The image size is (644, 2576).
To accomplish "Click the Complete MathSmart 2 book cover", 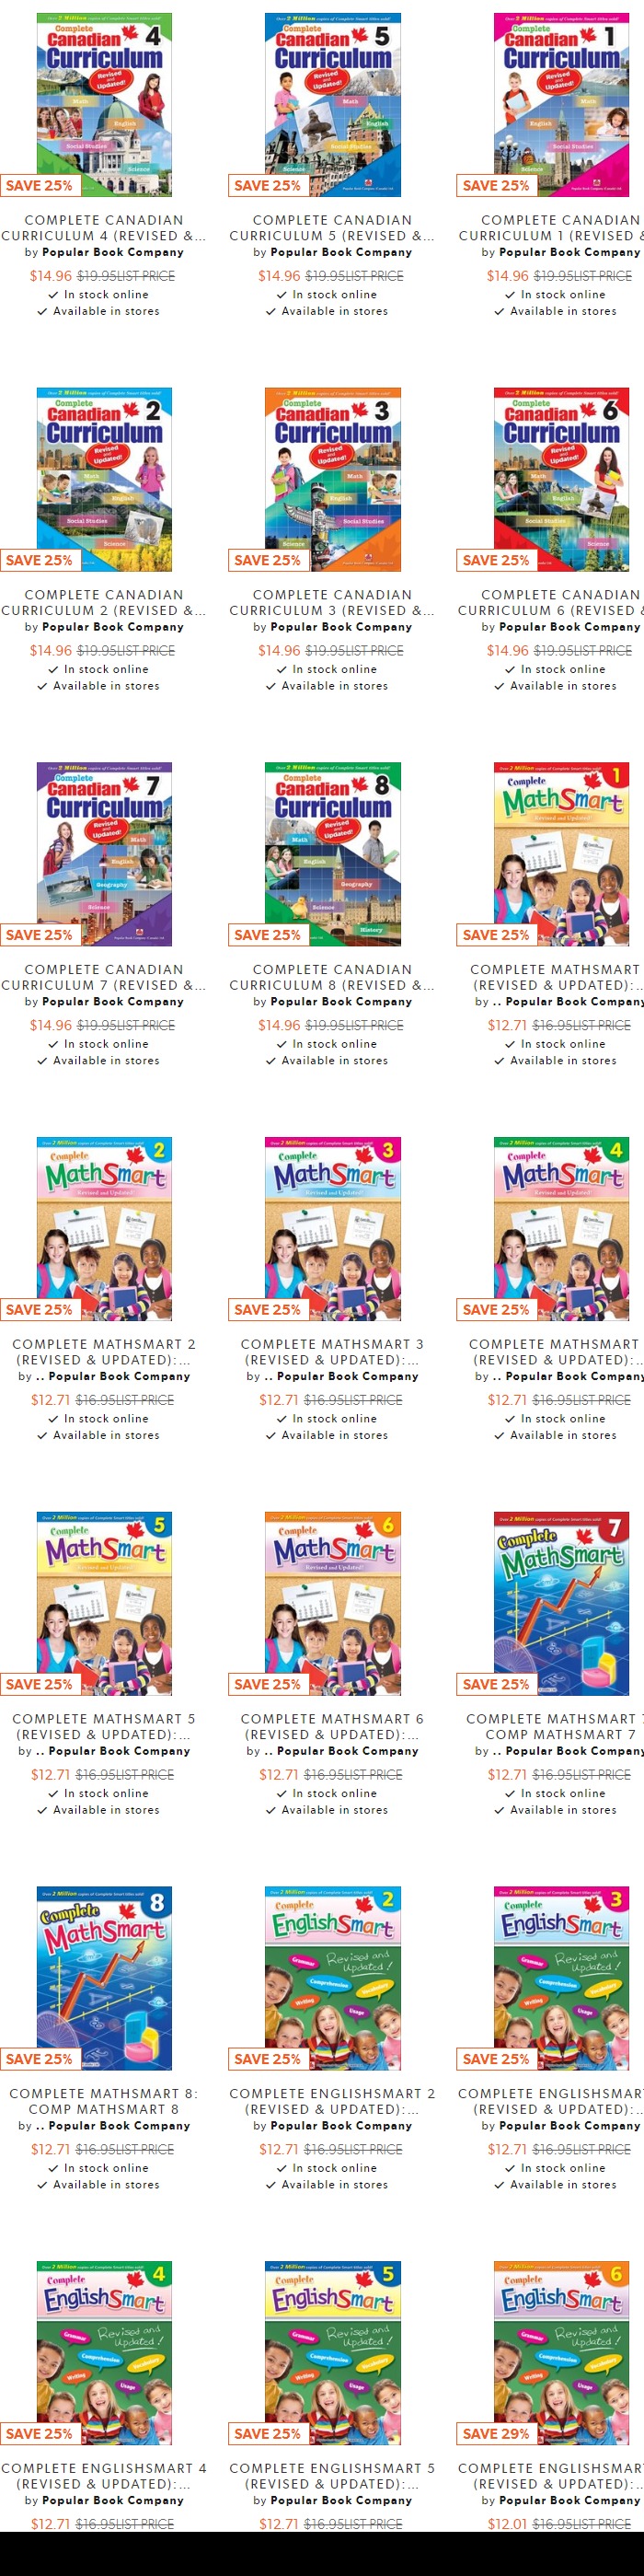I will click(x=104, y=1228).
